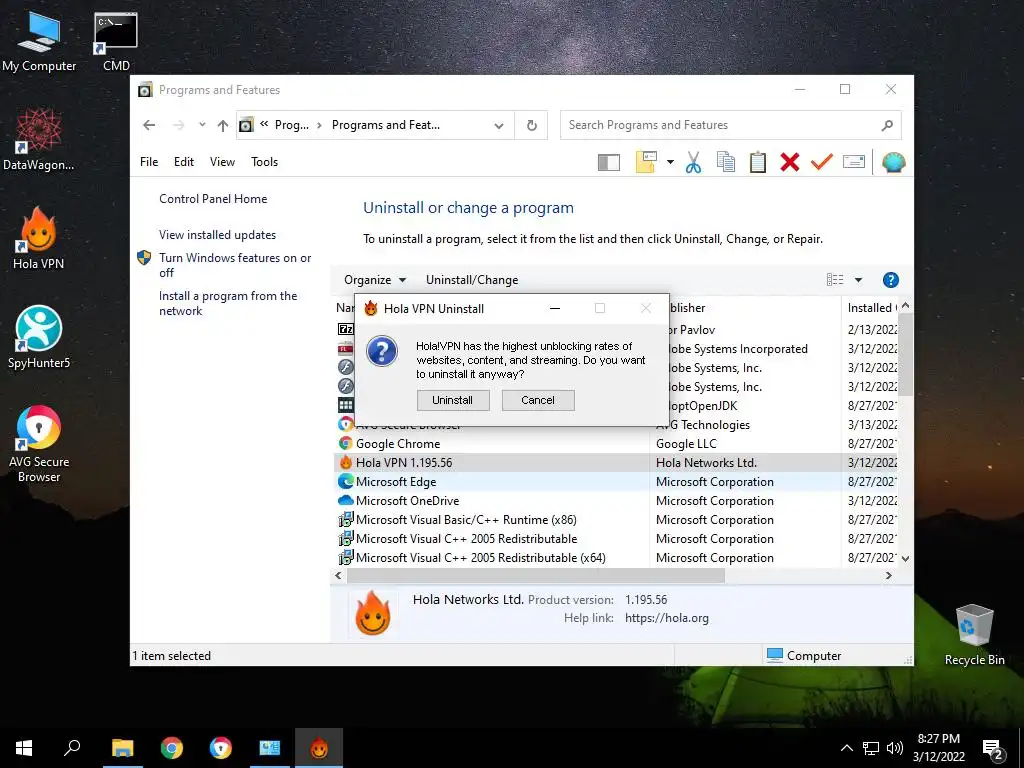This screenshot has height=768, width=1024.
Task: Click Install a program from the network
Action: click(228, 303)
